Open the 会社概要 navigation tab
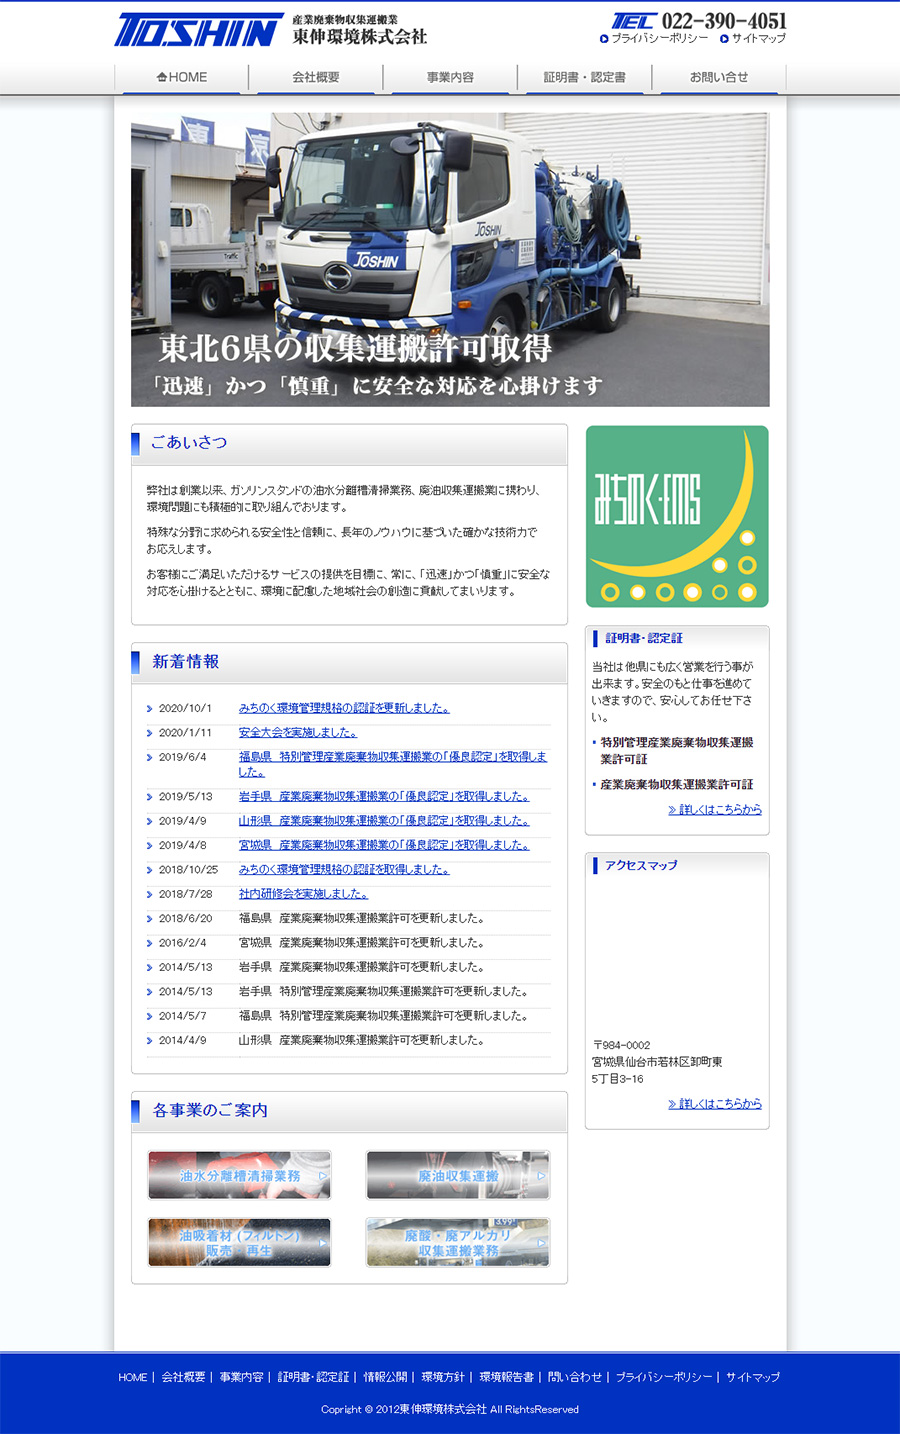Screen dimensions: 900x1434 (316, 77)
